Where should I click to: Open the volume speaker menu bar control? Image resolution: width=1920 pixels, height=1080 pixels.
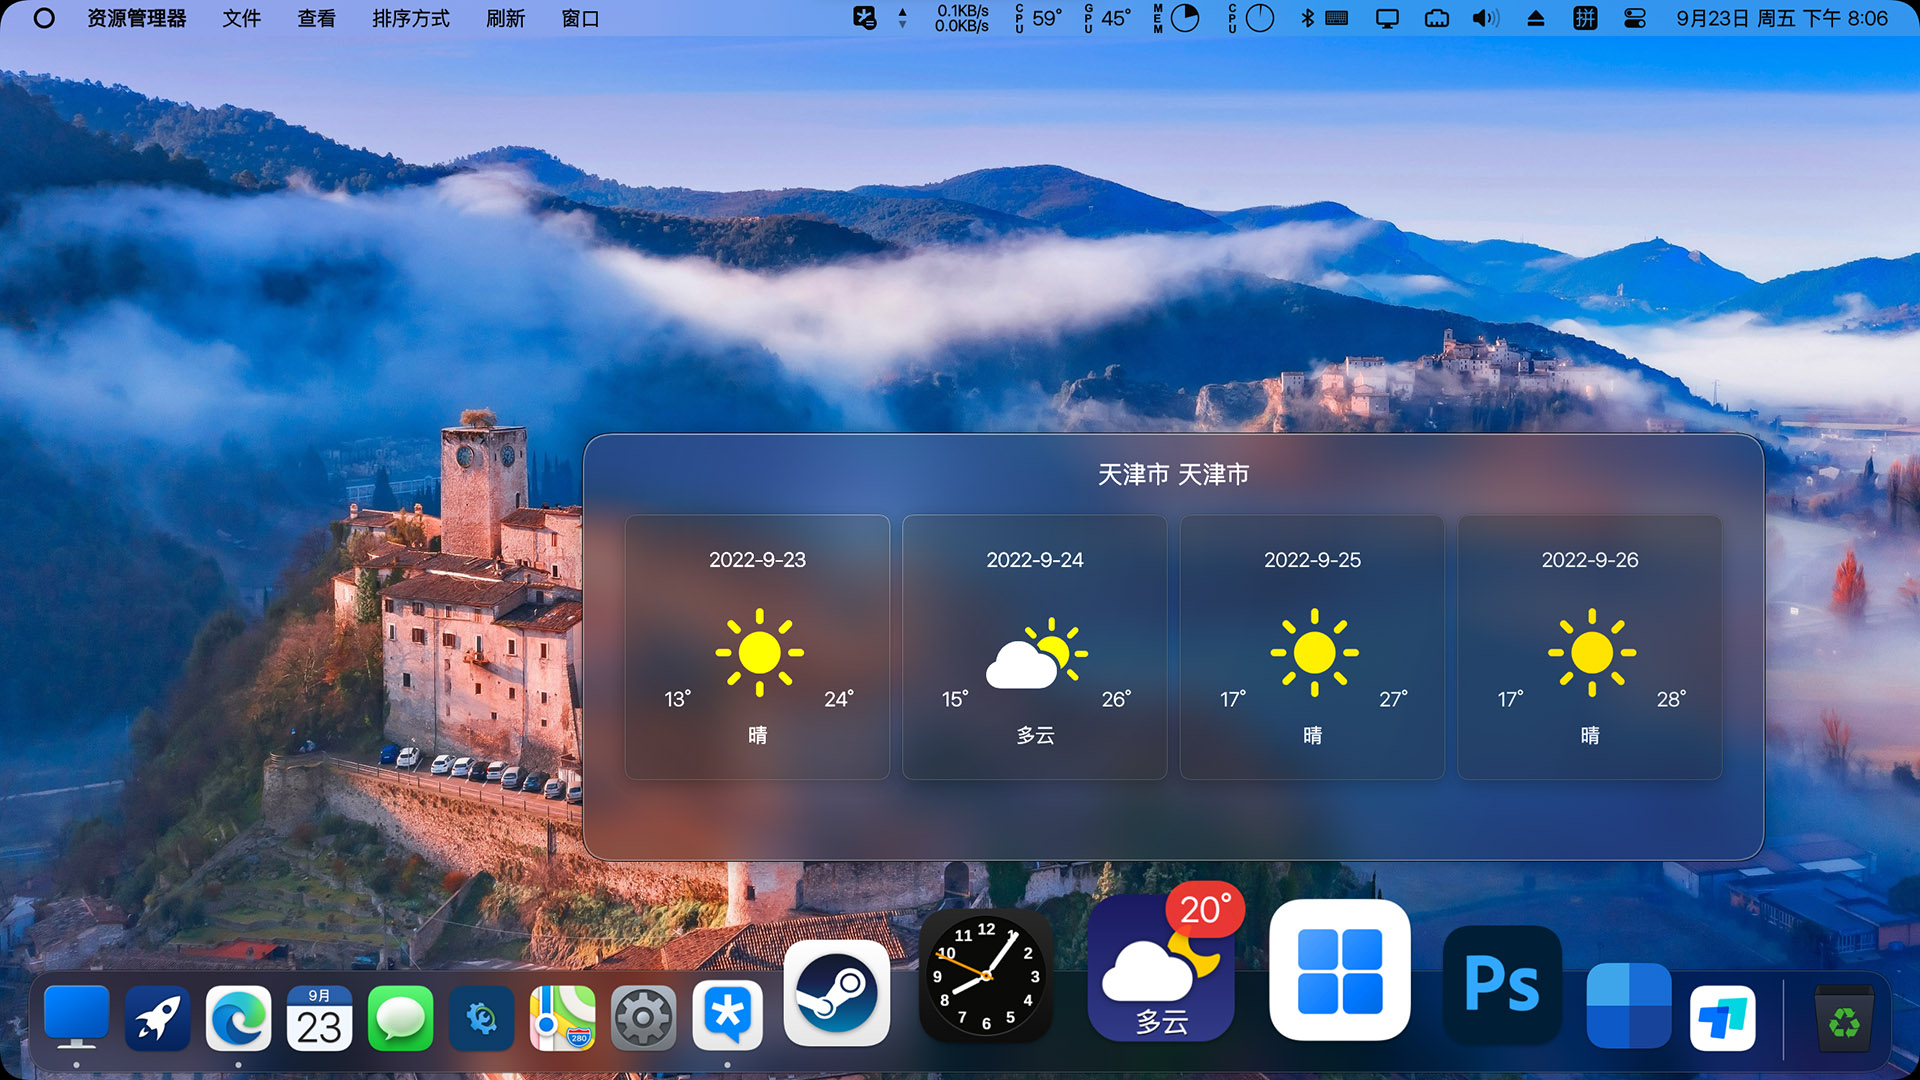(x=1485, y=18)
